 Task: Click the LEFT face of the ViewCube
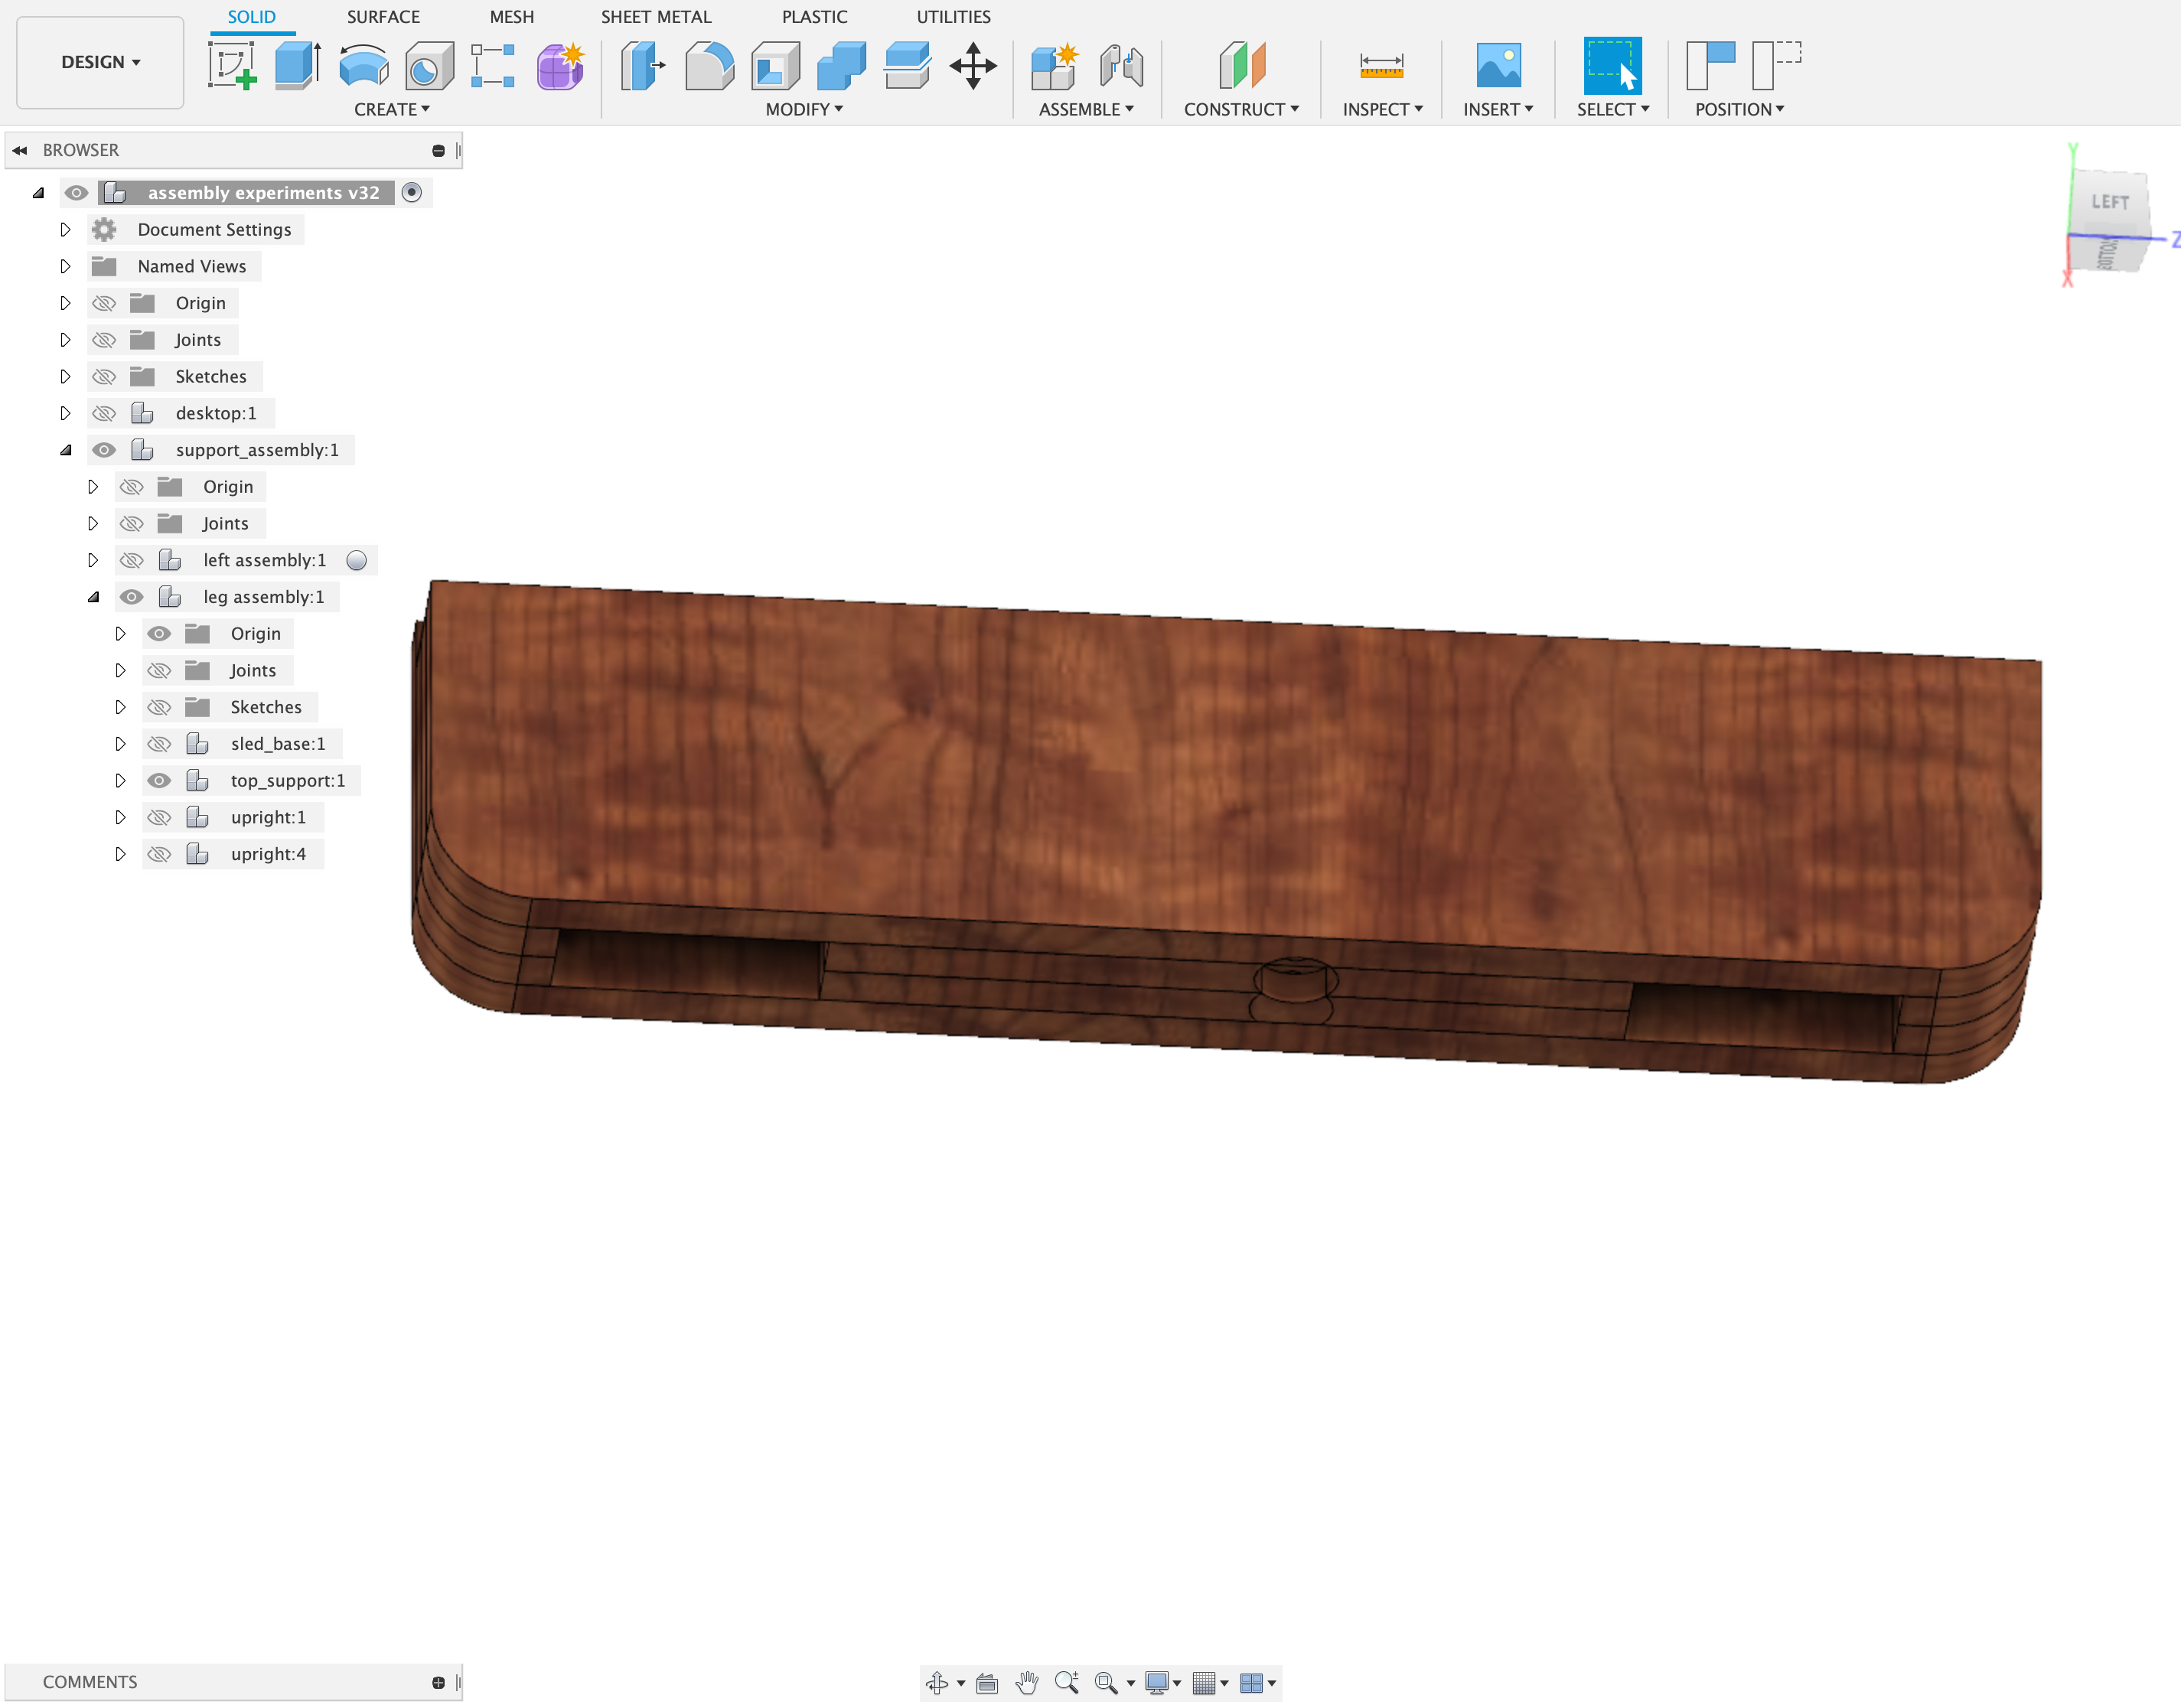(x=2110, y=202)
